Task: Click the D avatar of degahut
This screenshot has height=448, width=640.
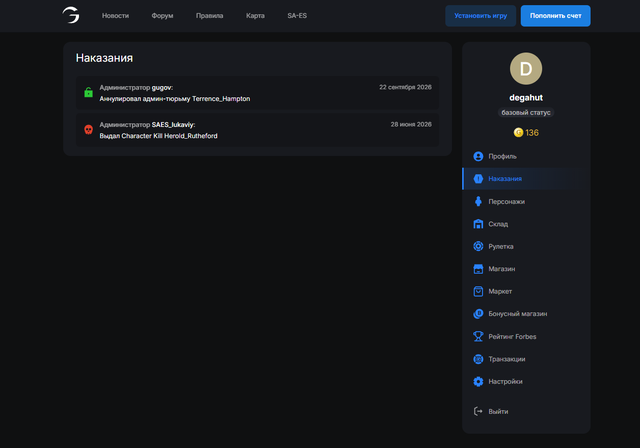Action: coord(526,69)
